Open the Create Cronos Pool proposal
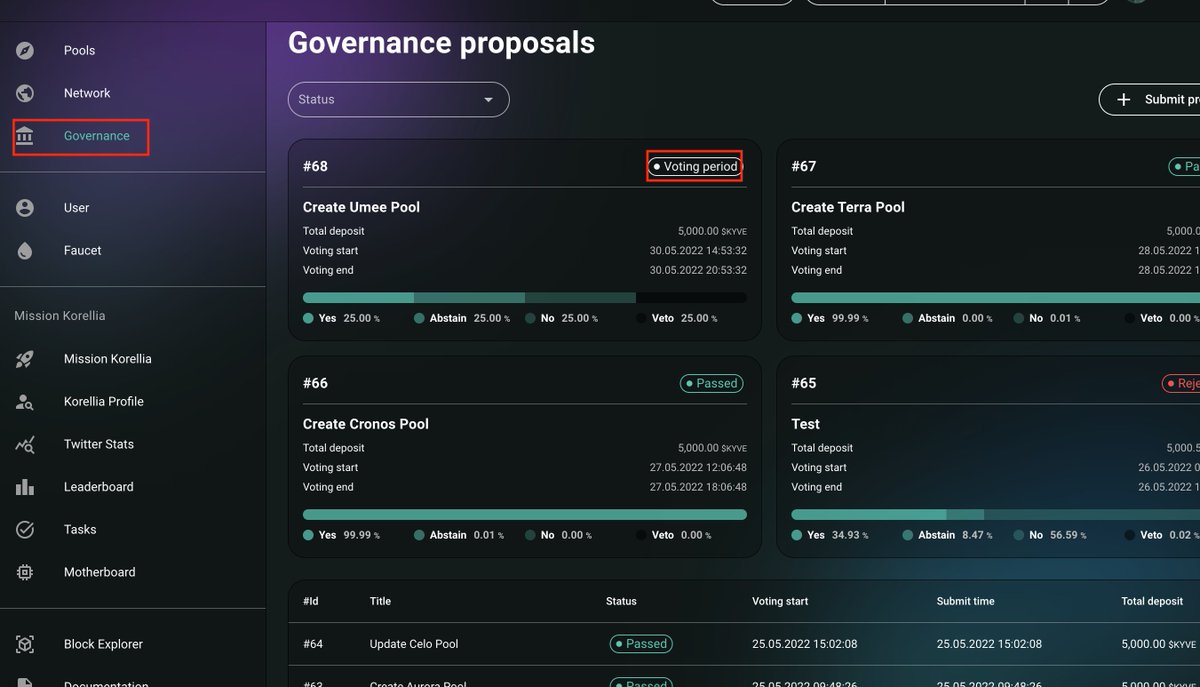 365,424
